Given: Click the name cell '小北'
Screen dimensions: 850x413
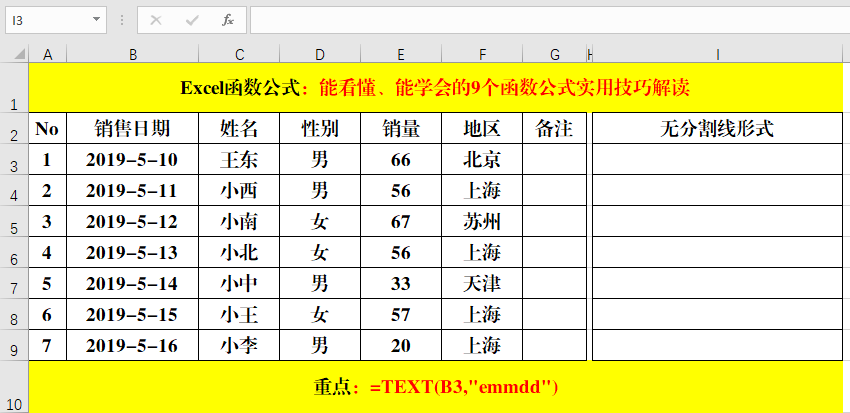Looking at the screenshot, I should pyautogui.click(x=239, y=252).
